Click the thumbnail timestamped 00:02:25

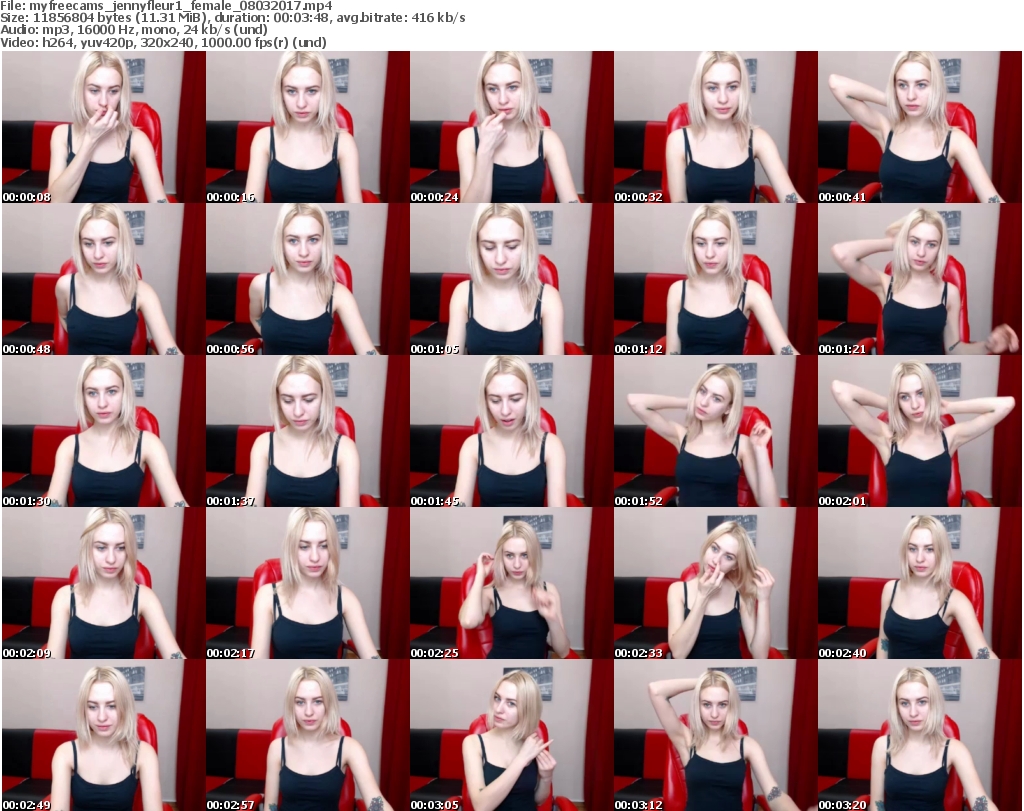pyautogui.click(x=511, y=584)
